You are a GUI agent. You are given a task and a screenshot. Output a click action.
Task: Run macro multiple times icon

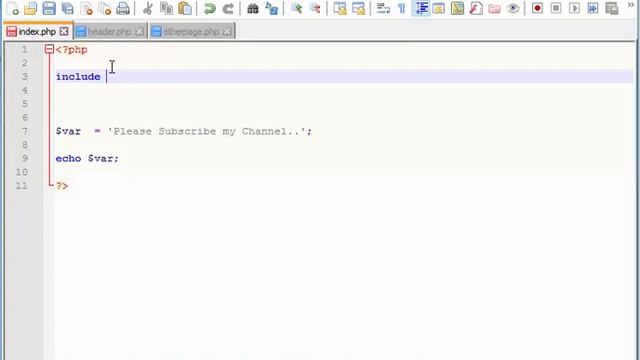point(593,8)
